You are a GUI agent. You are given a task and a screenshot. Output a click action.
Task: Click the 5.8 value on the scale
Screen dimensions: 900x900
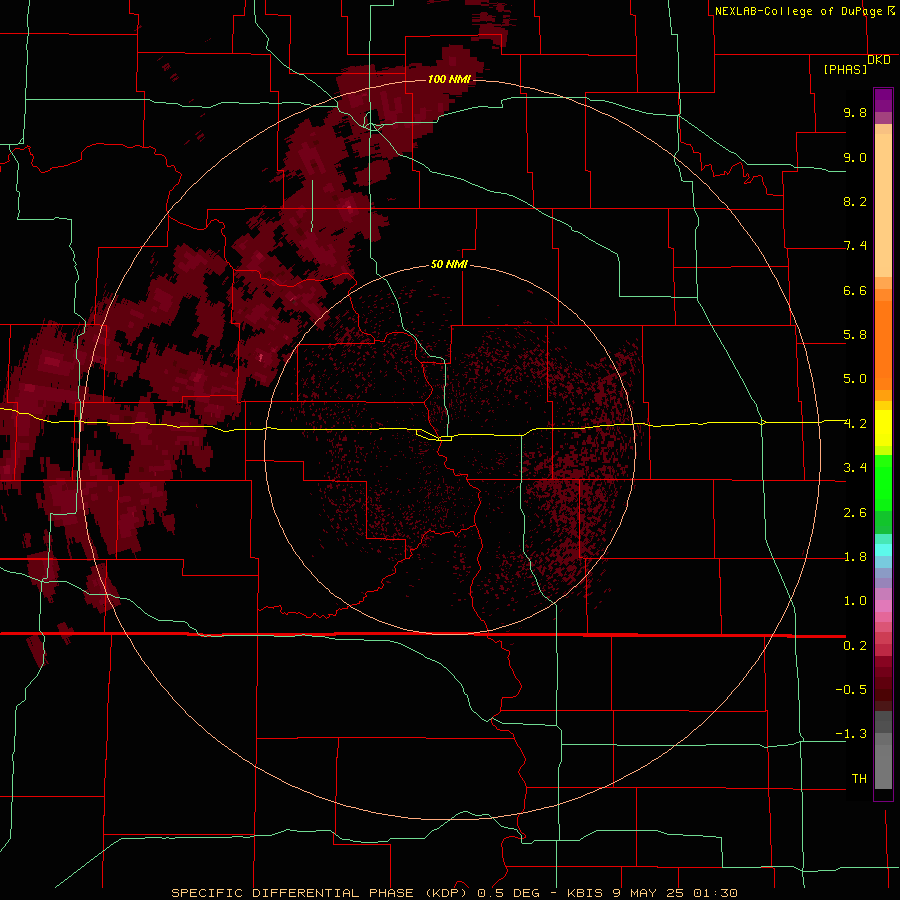tap(855, 334)
